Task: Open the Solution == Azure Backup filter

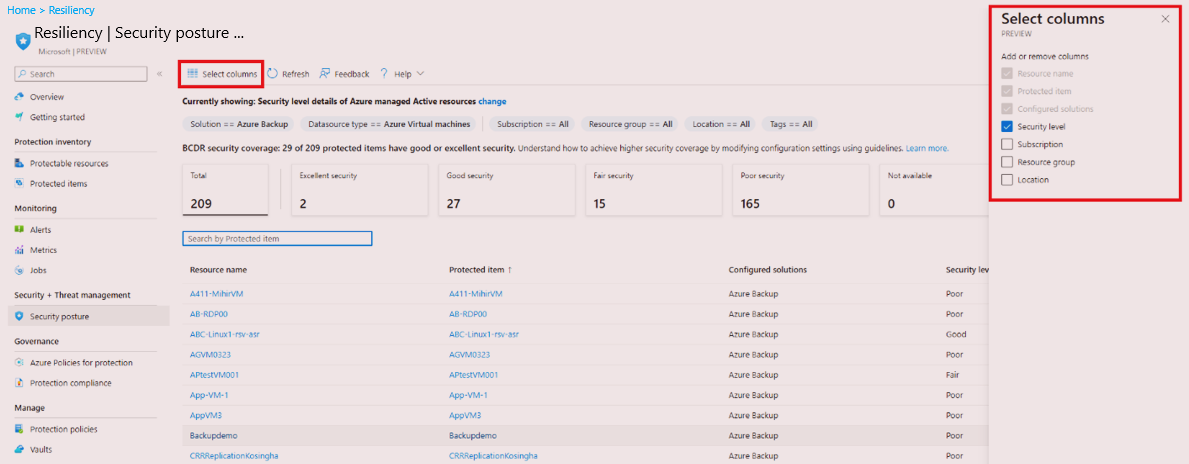Action: tap(239, 124)
